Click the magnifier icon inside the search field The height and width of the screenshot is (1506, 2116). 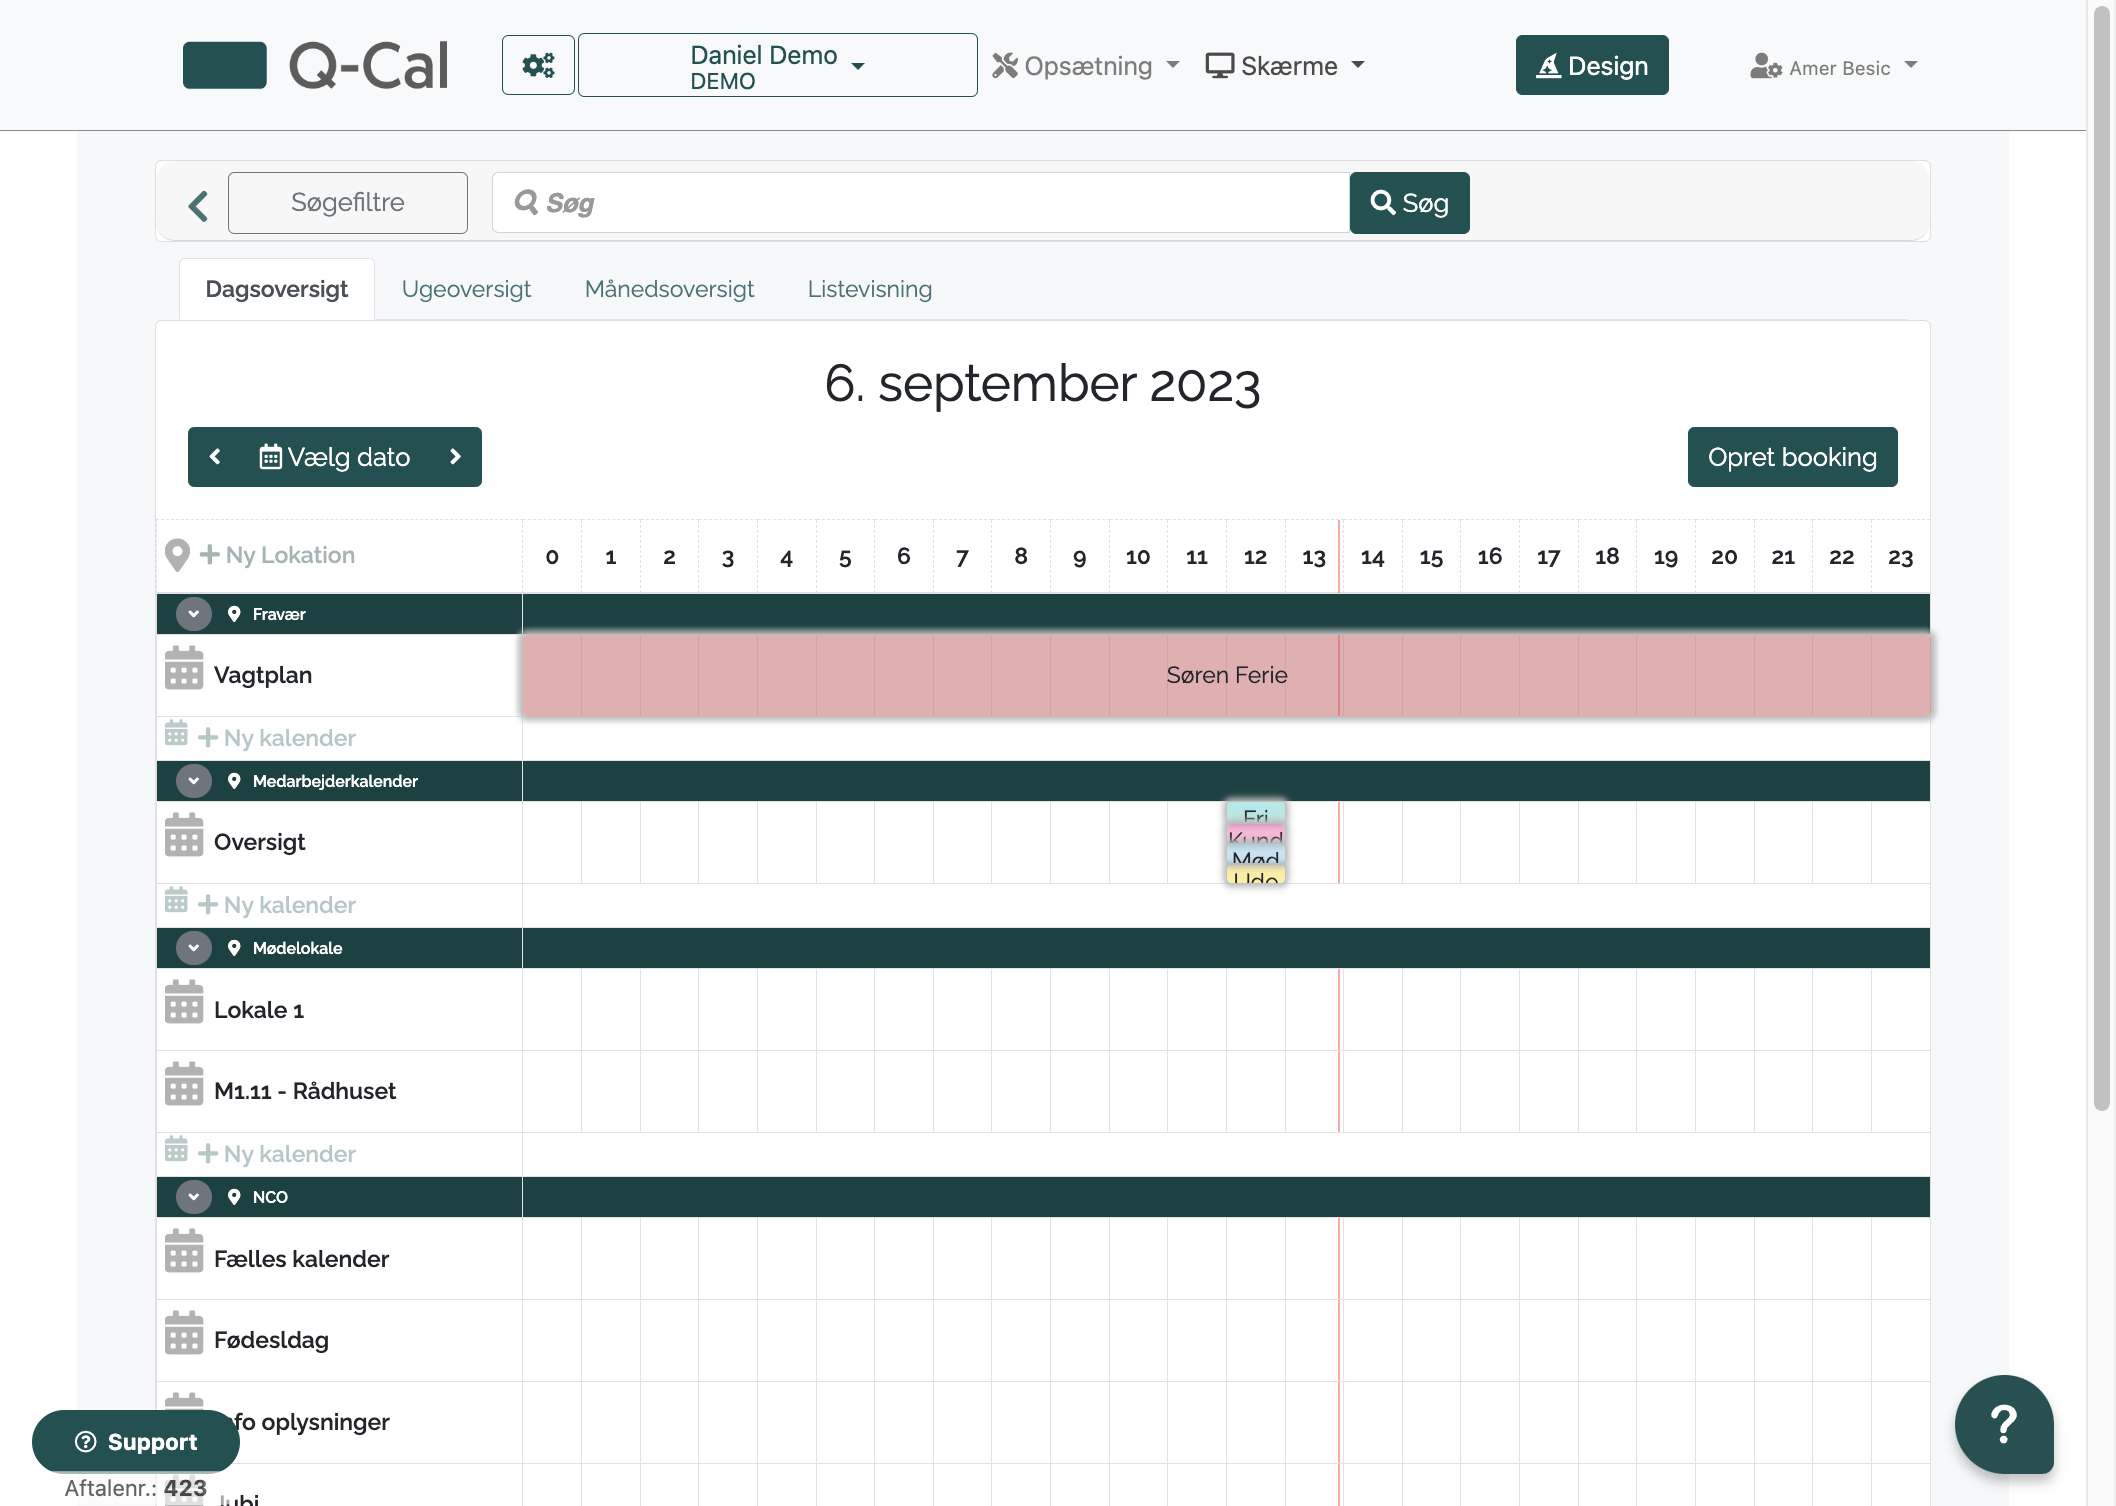[526, 202]
